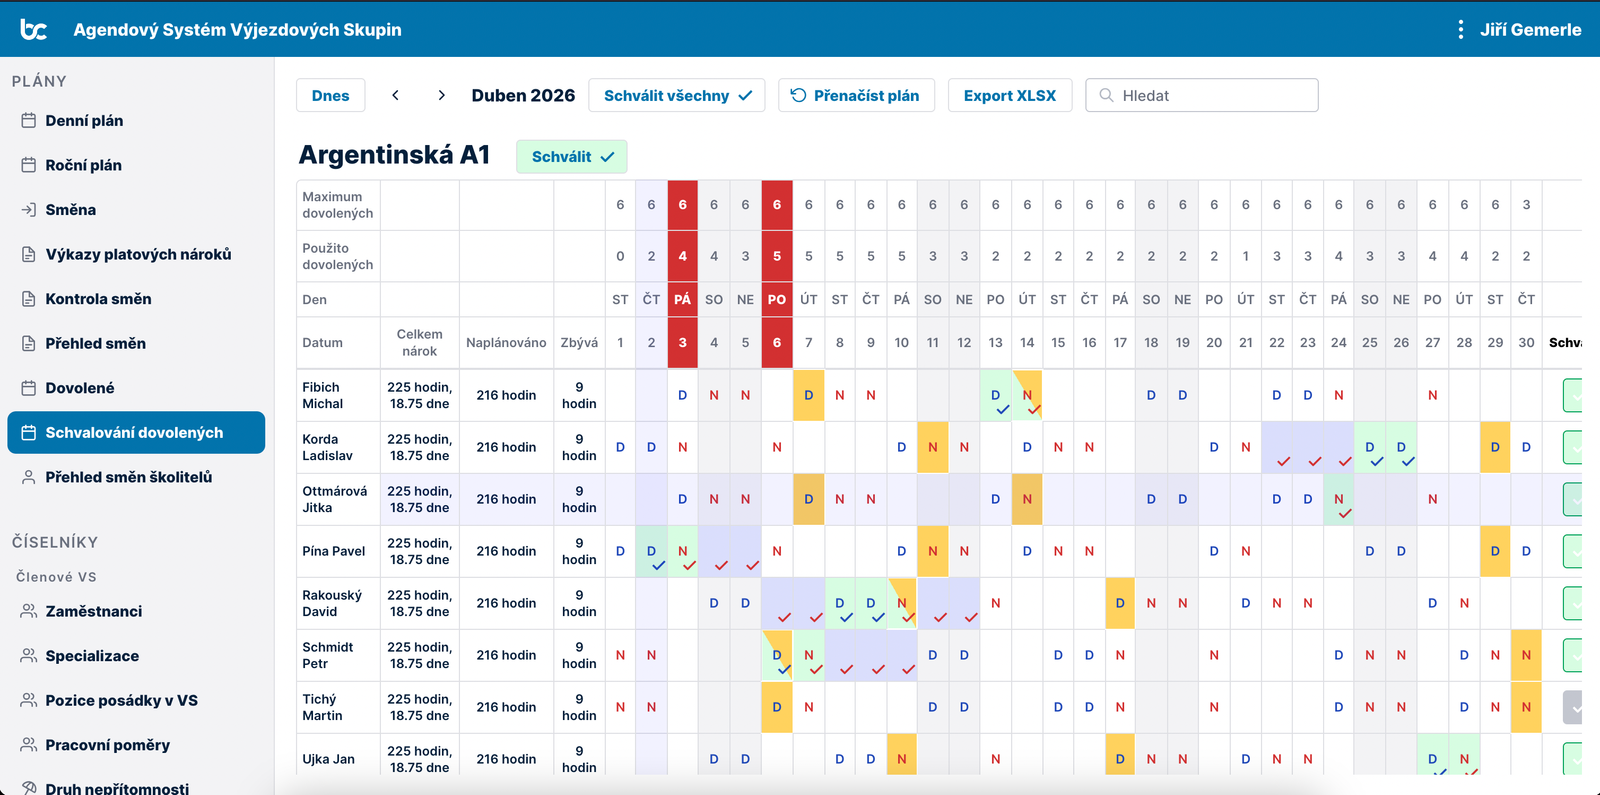Click red highlighted date 3 column header
The image size is (1600, 795).
[x=682, y=343]
